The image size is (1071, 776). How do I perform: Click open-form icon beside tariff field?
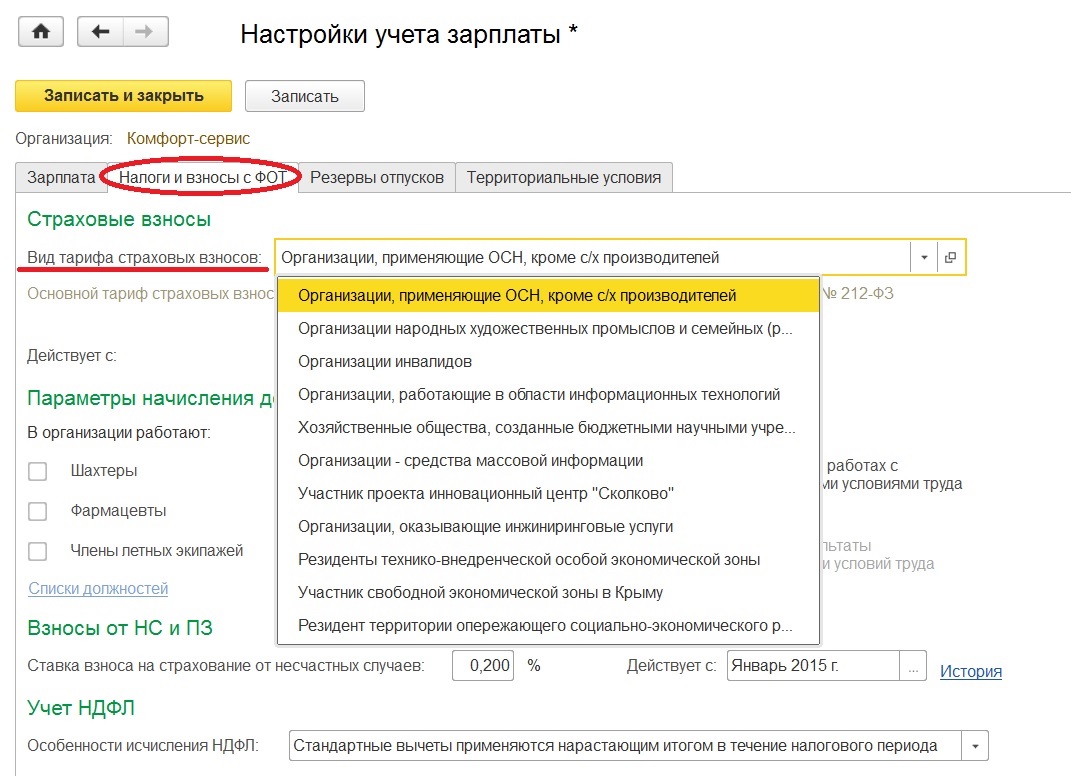point(950,258)
